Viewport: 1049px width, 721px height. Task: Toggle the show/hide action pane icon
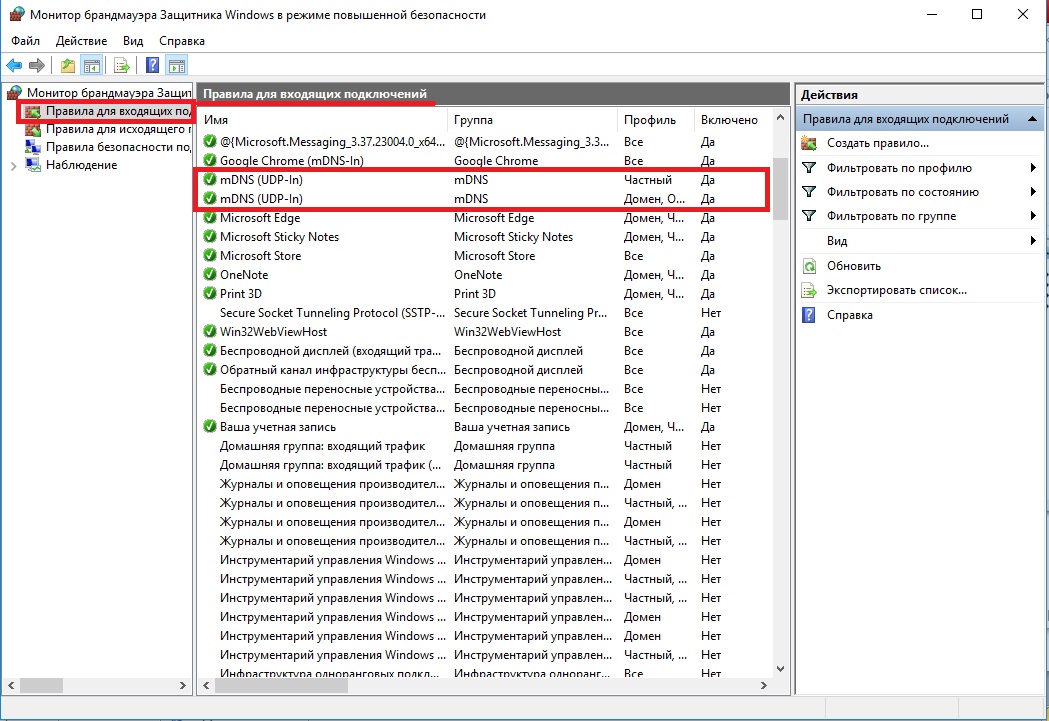pyautogui.click(x=177, y=66)
